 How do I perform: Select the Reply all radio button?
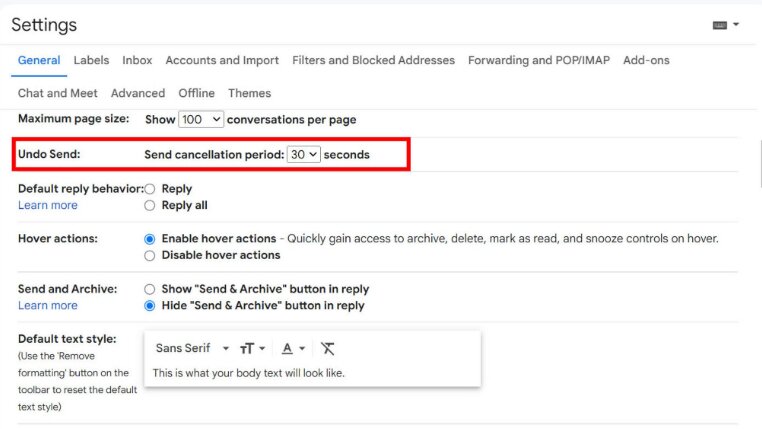pos(150,206)
